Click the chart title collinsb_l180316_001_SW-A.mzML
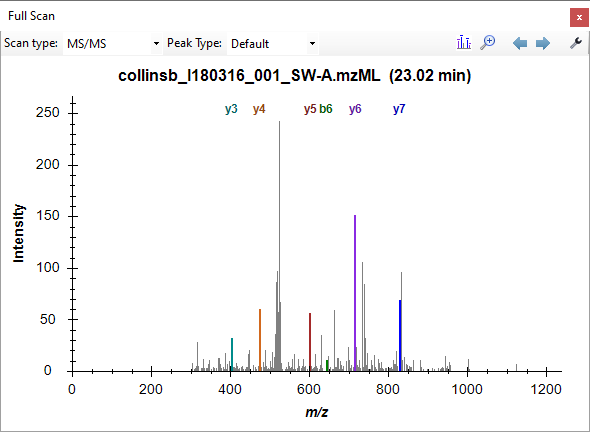 [249, 76]
